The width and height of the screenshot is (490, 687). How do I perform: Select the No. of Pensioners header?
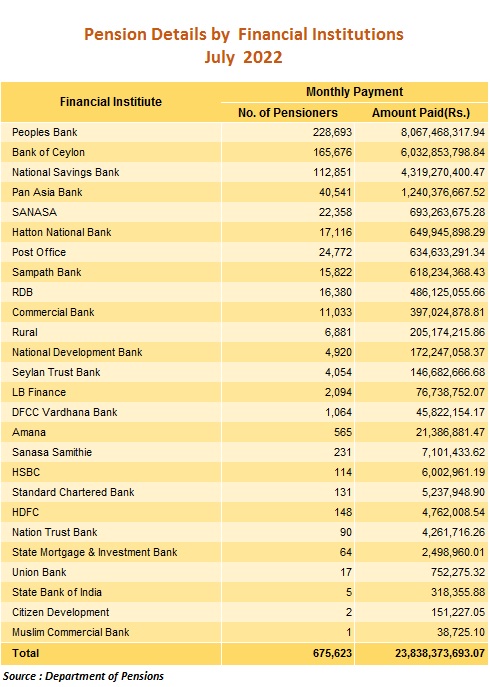tap(288, 113)
